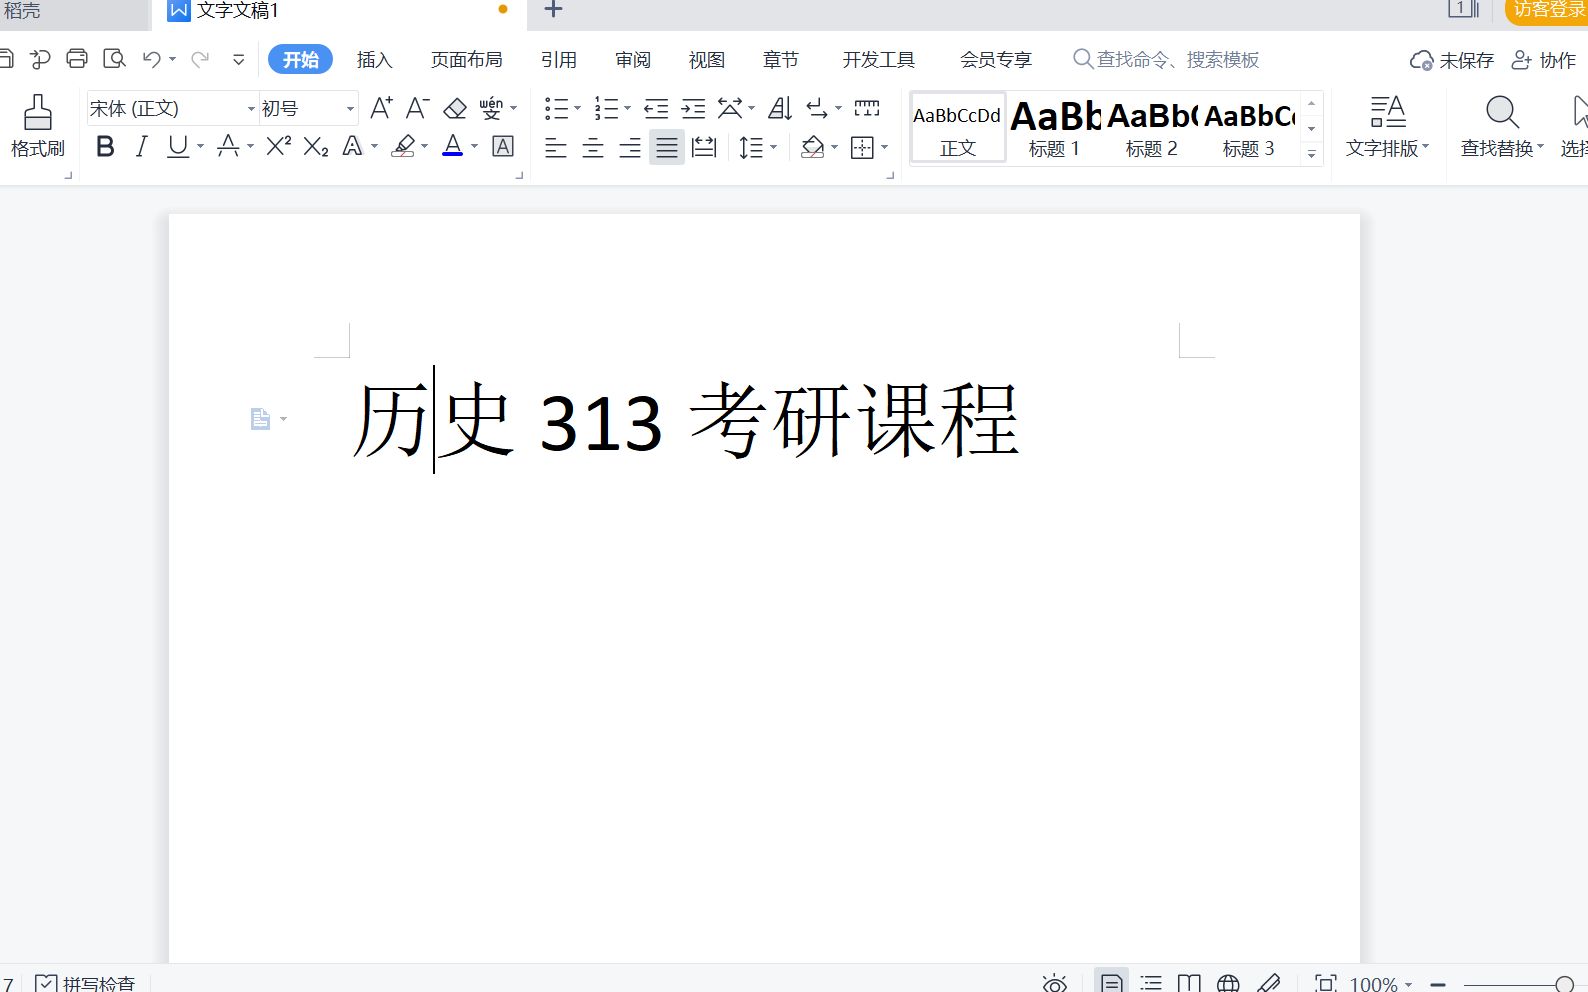Toggle 拼写检查 spell check

click(x=85, y=983)
